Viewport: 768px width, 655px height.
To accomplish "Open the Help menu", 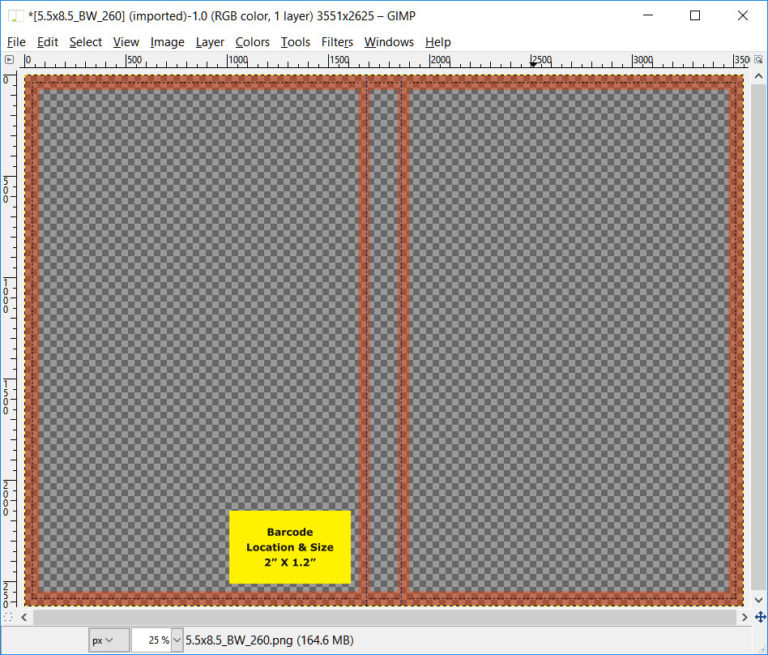I will coord(438,42).
